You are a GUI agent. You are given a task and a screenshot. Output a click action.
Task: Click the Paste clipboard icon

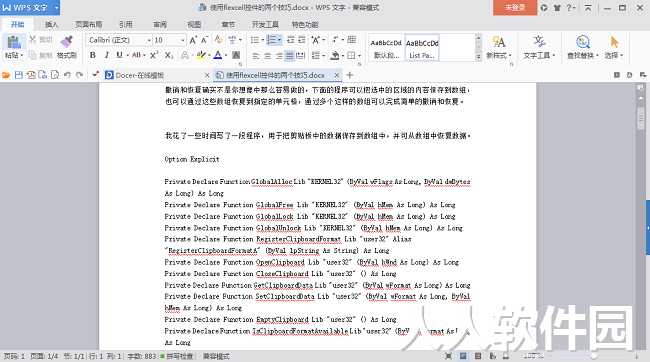coord(14,42)
